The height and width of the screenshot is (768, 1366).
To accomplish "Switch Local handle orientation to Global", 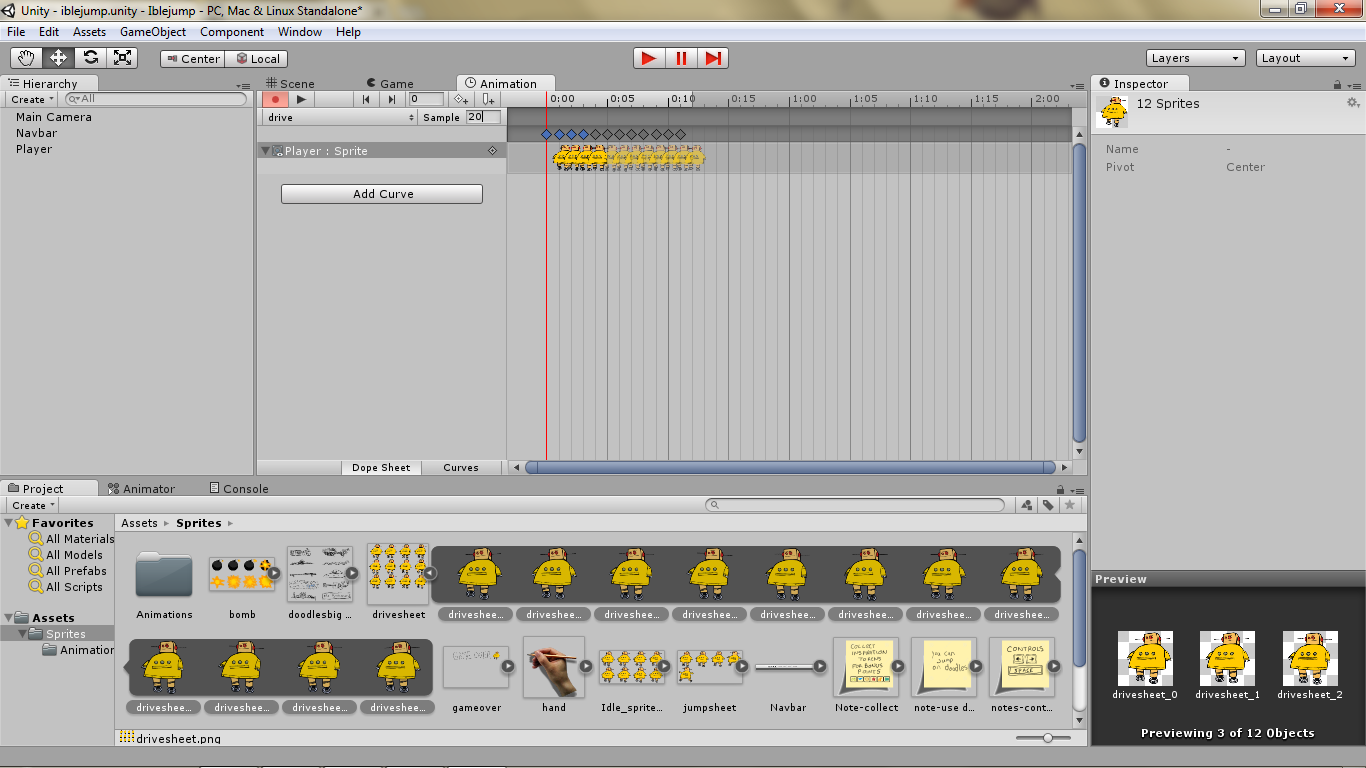I will click(x=256, y=58).
